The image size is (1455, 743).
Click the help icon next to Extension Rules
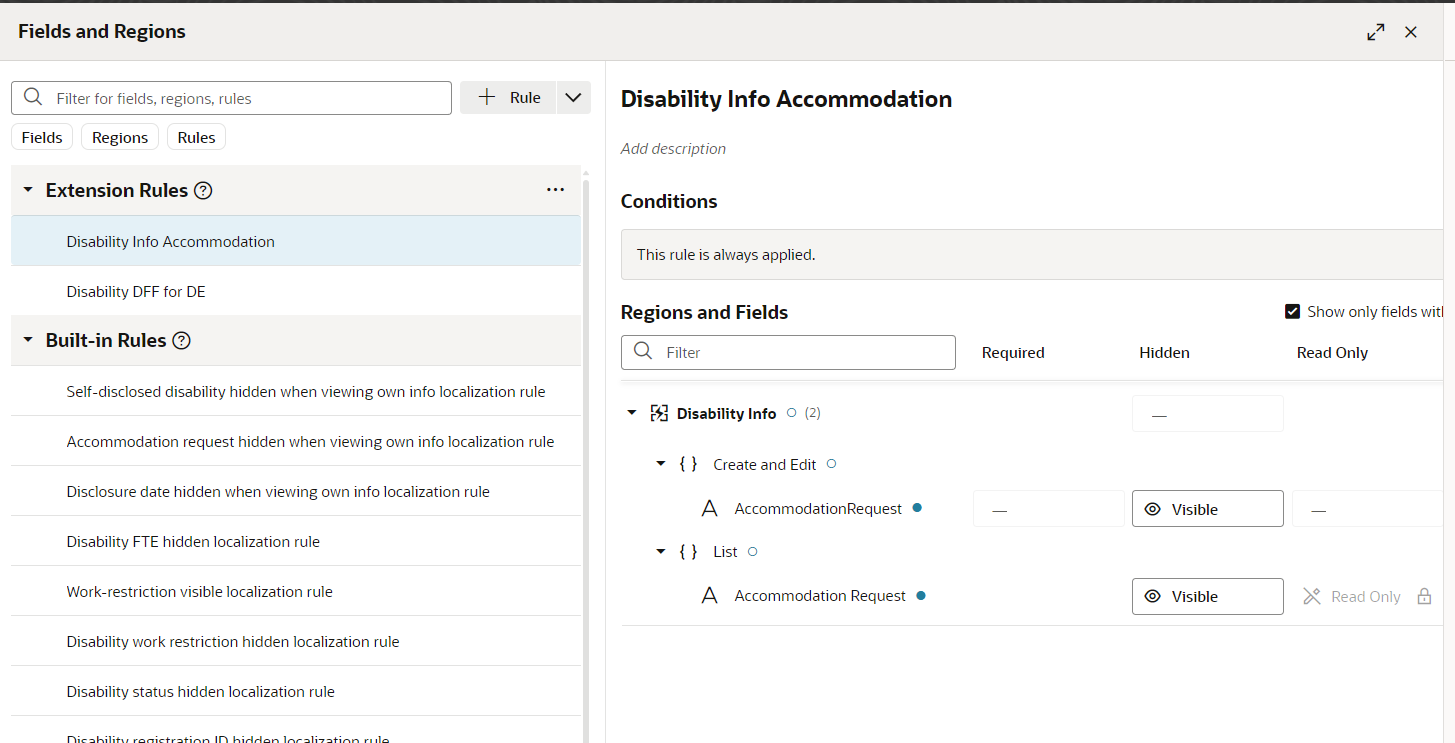(x=203, y=190)
